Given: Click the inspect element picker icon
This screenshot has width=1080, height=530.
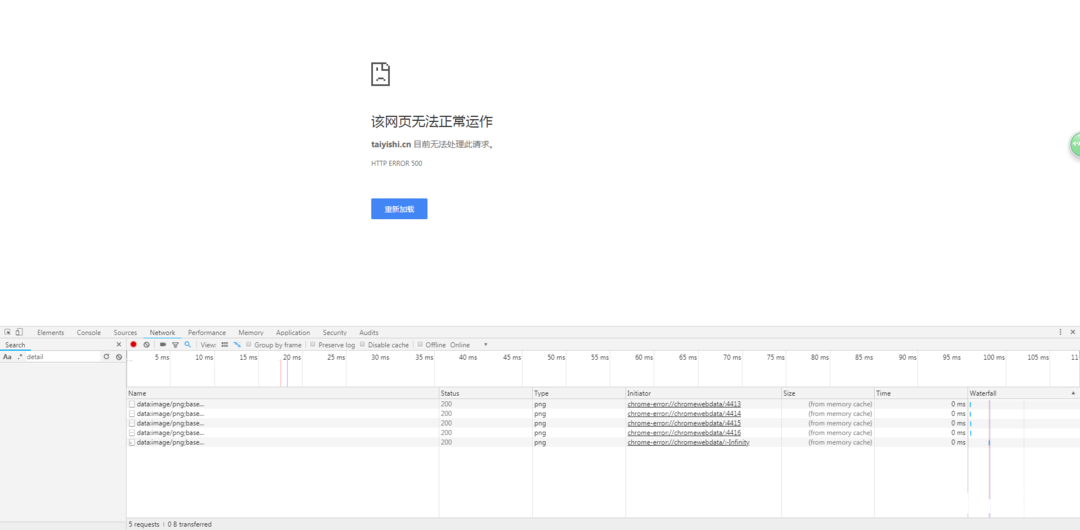Looking at the screenshot, I should click(8, 332).
